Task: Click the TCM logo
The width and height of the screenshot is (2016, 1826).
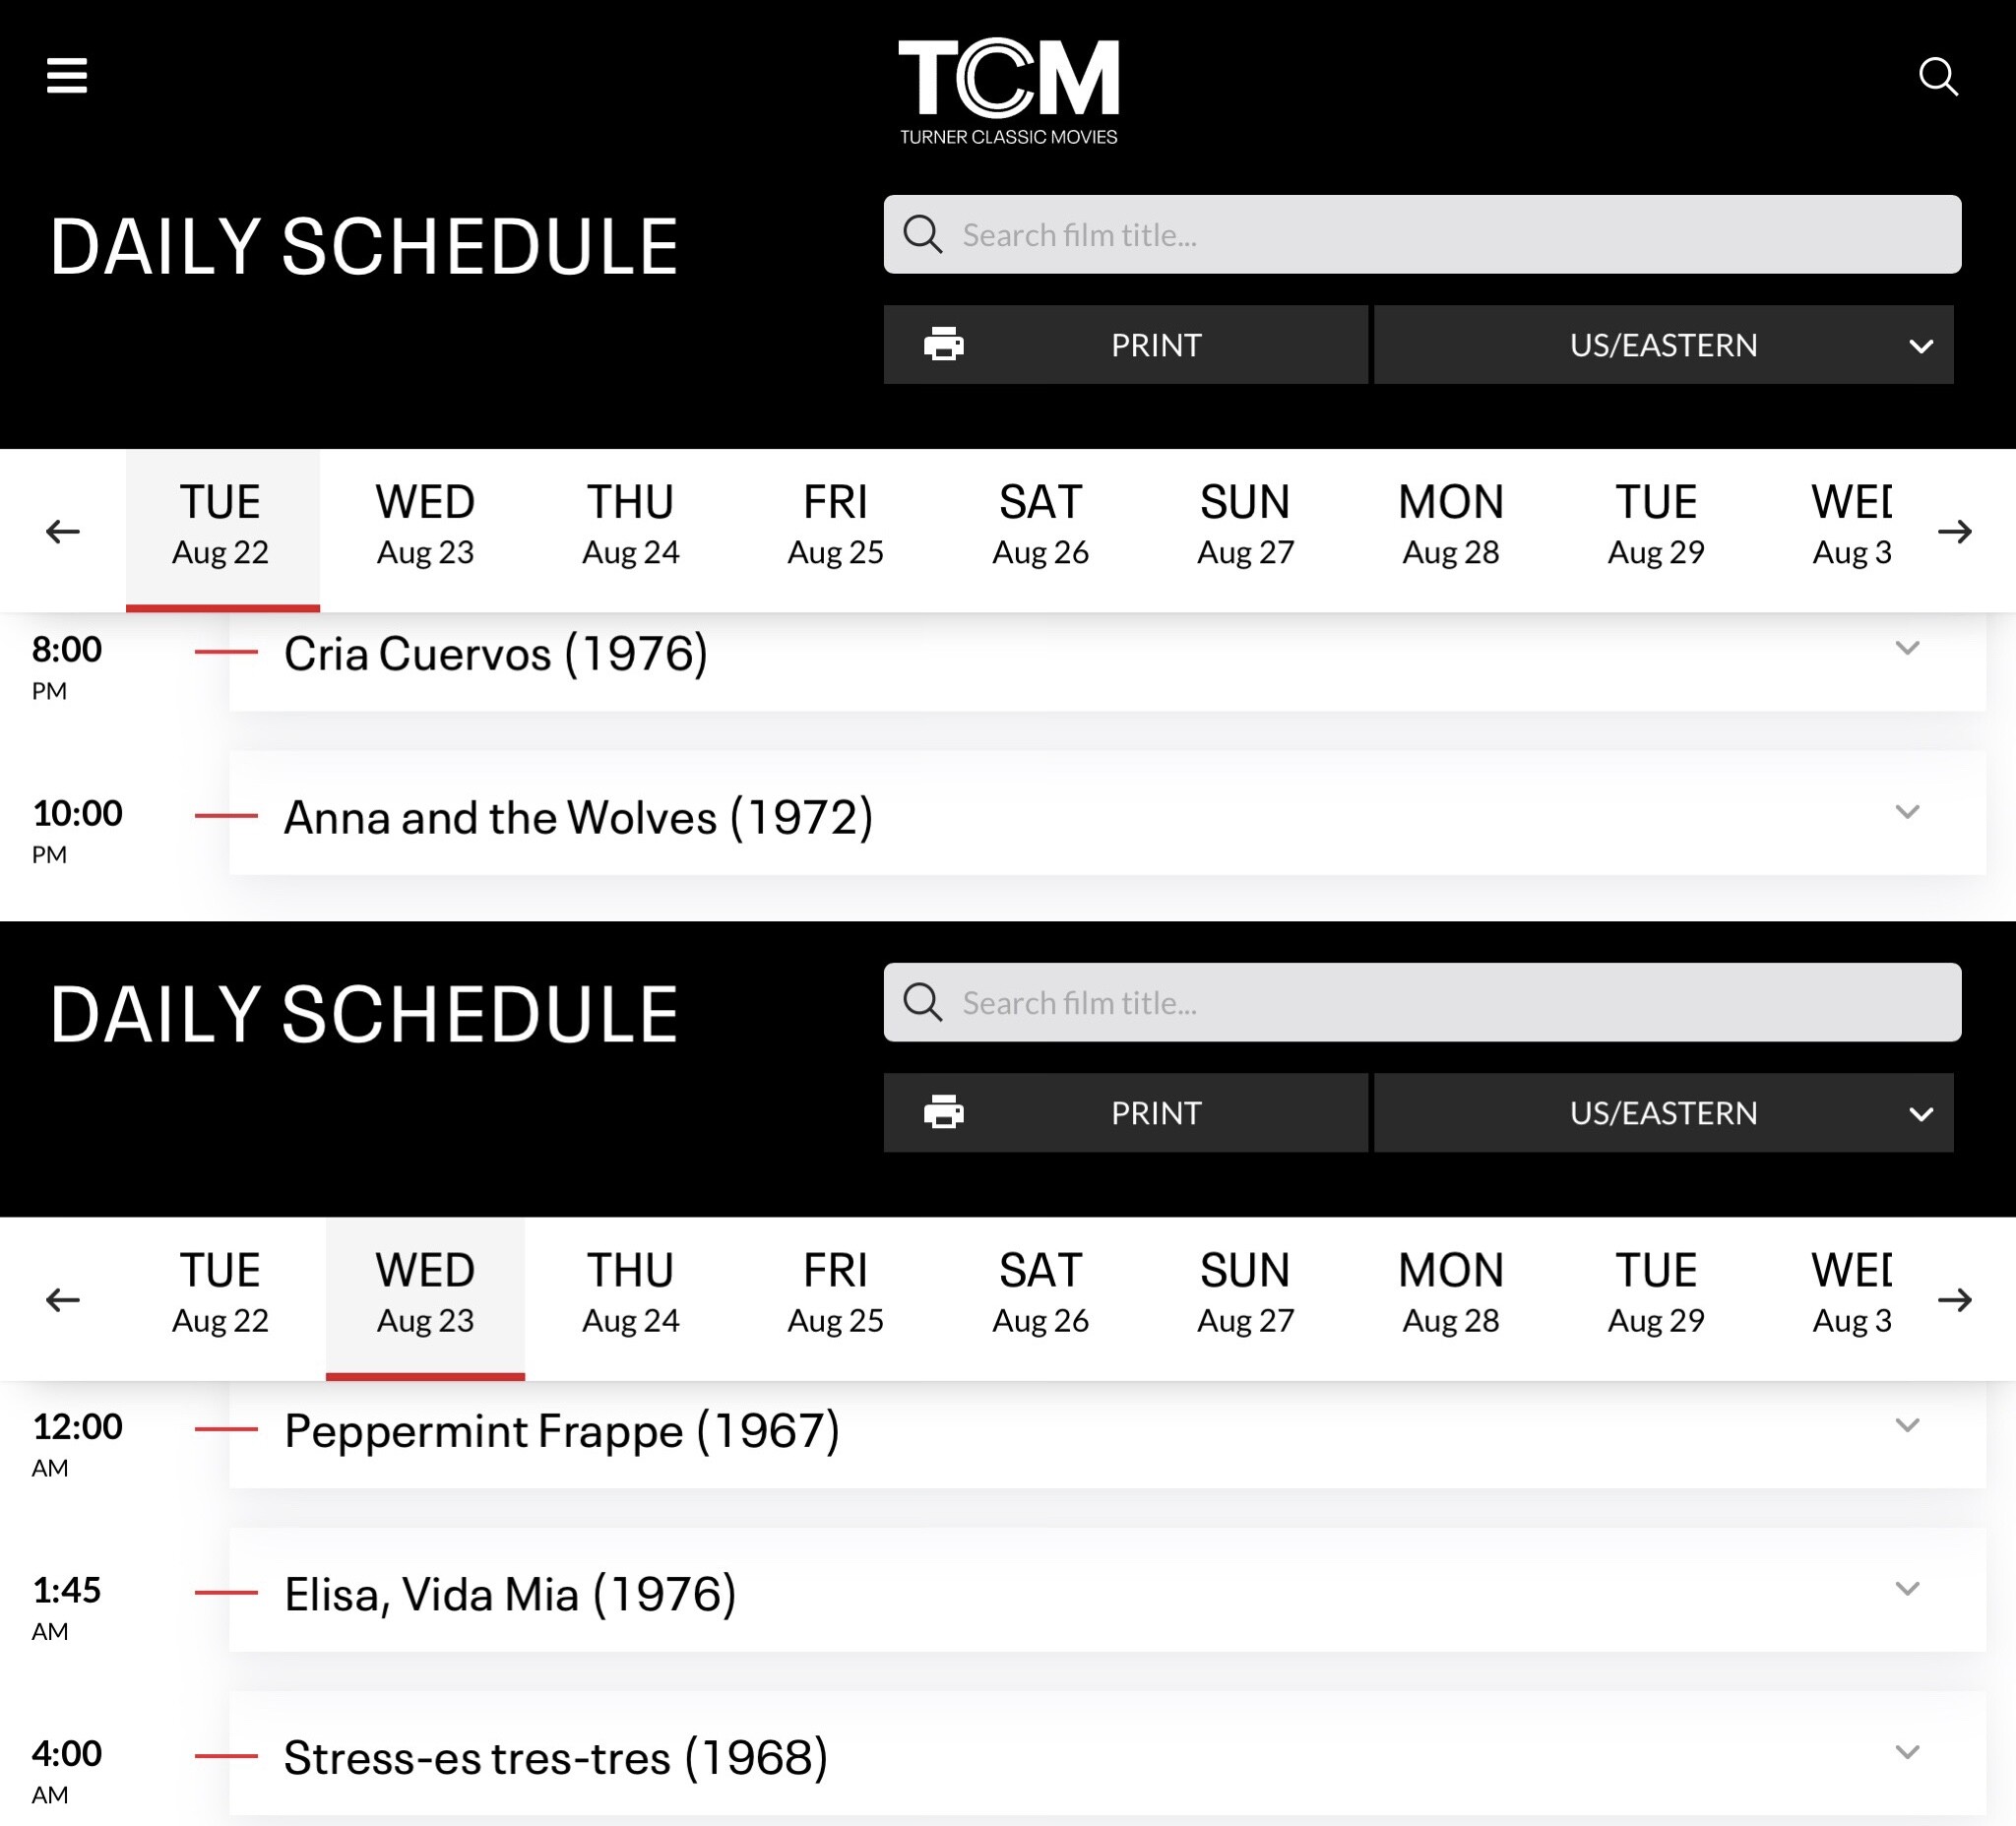Action: click(1008, 91)
